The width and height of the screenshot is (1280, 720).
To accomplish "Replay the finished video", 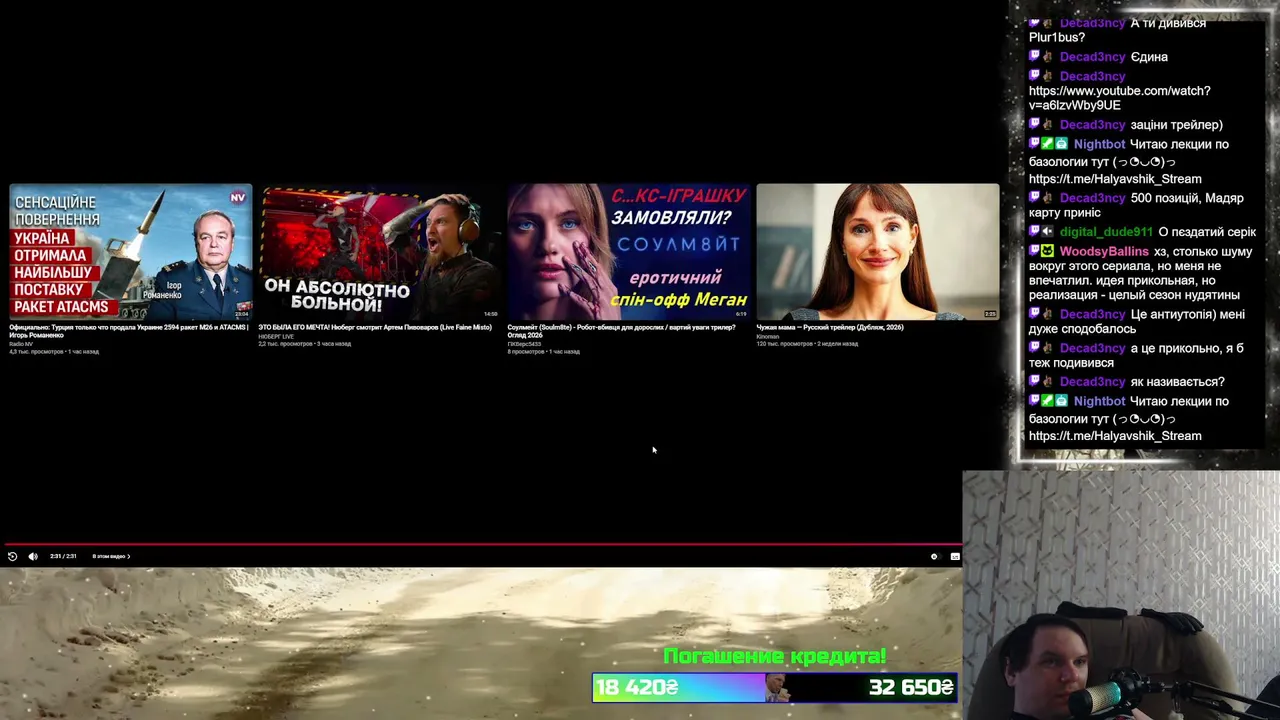I will tap(12, 556).
